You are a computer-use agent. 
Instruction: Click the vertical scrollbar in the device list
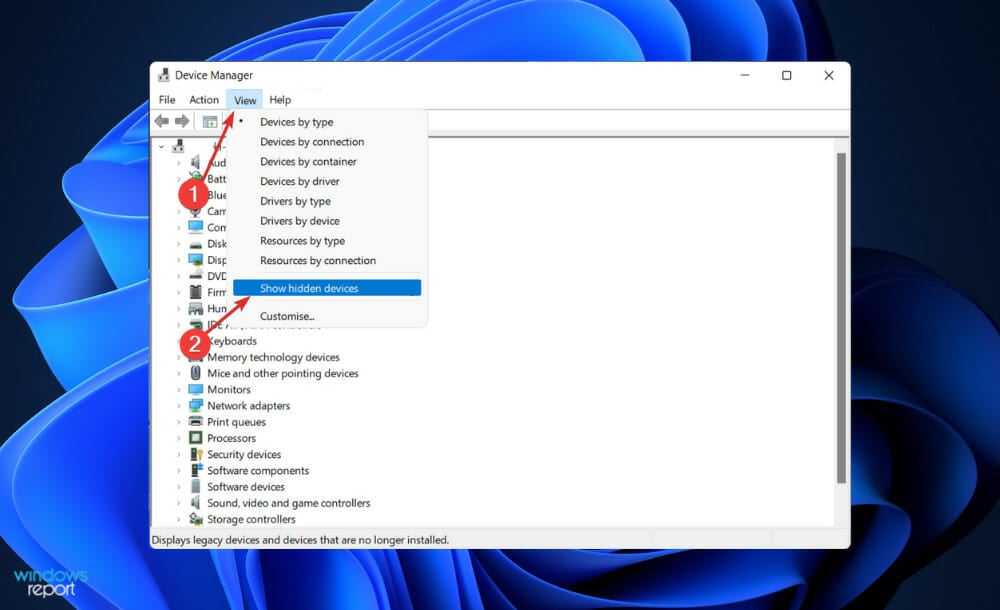click(841, 318)
